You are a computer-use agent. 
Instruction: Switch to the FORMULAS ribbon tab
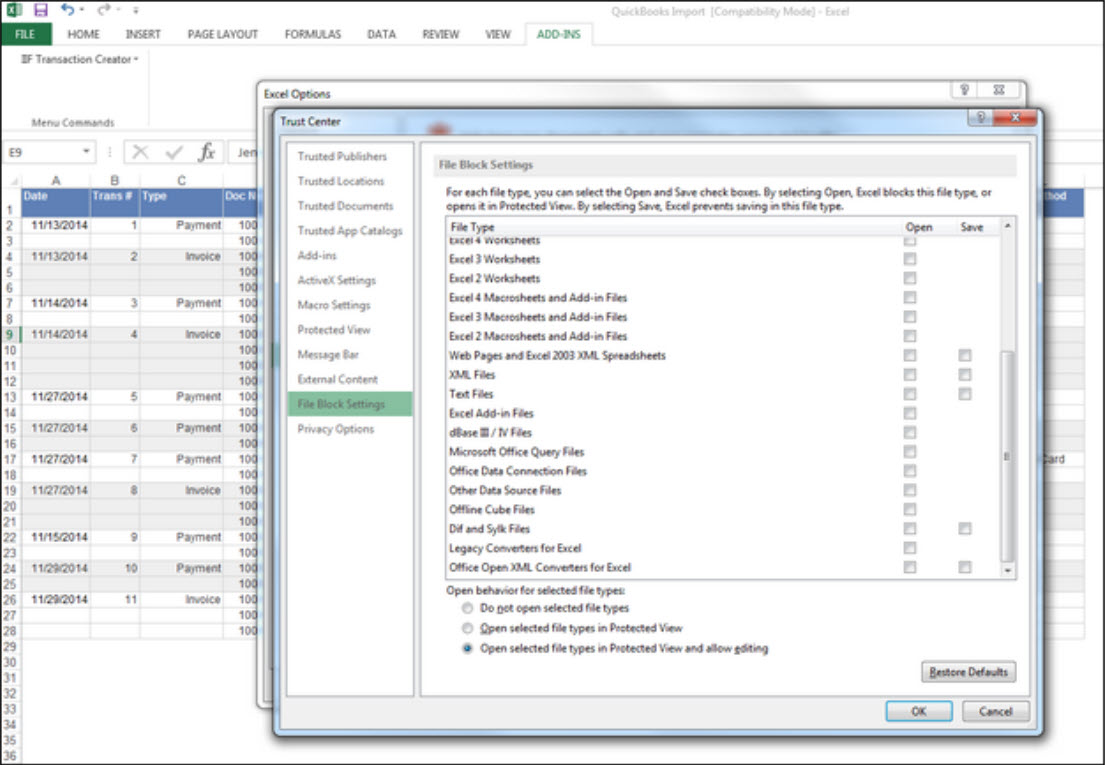(x=313, y=34)
